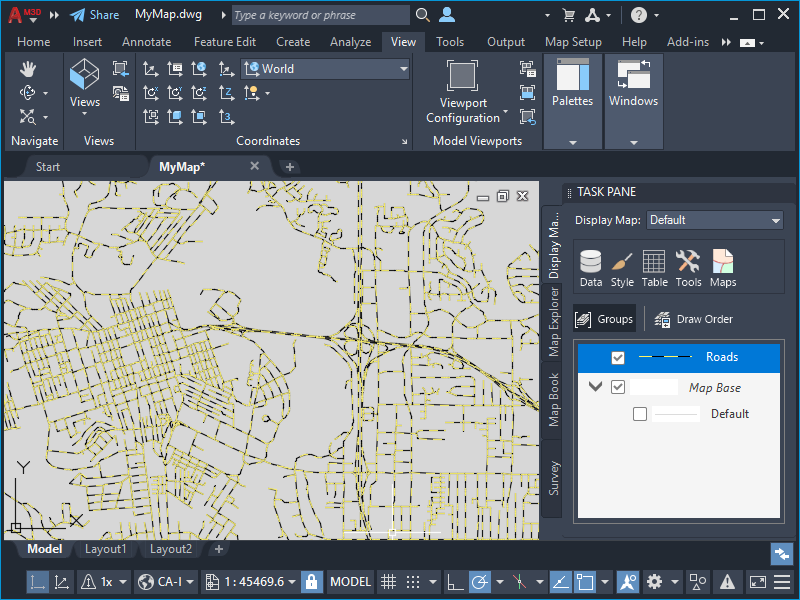Expand the Display Map dropdown
This screenshot has height=600, width=800.
point(714,220)
